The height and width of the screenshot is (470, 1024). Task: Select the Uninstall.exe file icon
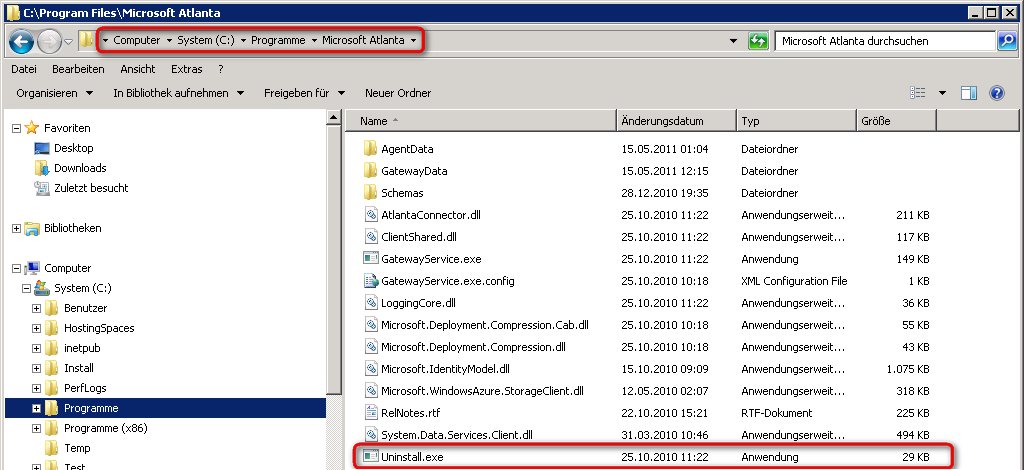(369, 457)
